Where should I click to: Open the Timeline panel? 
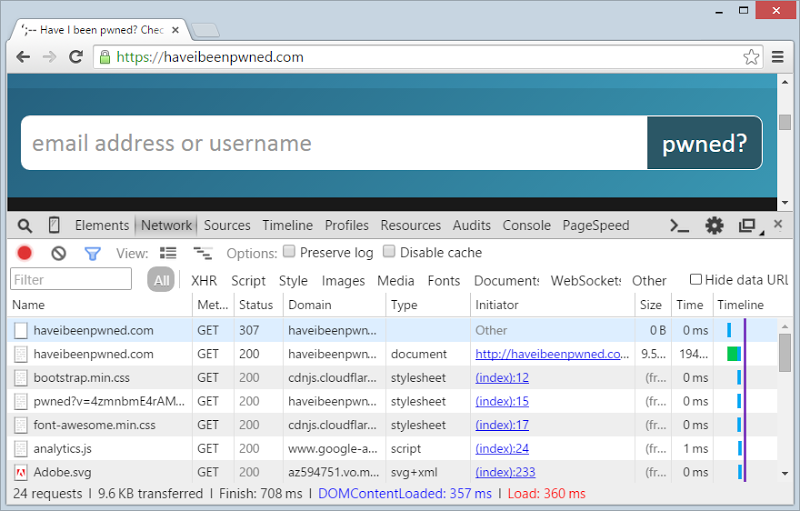[x=288, y=225]
